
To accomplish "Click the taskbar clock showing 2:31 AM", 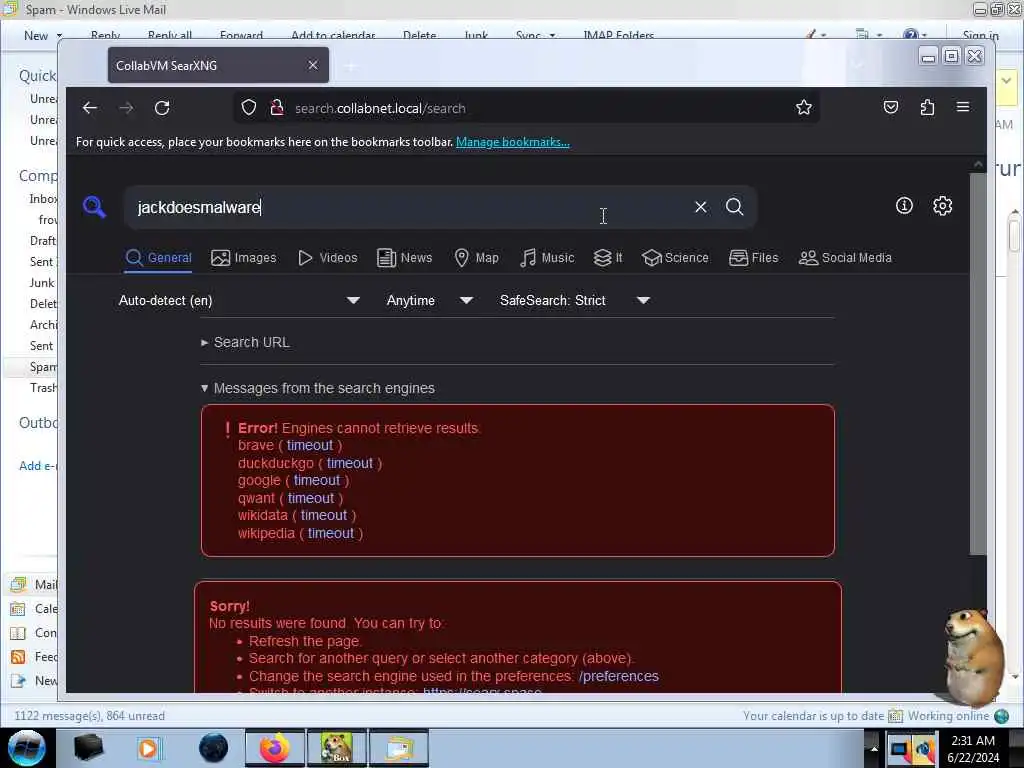I will [973, 749].
